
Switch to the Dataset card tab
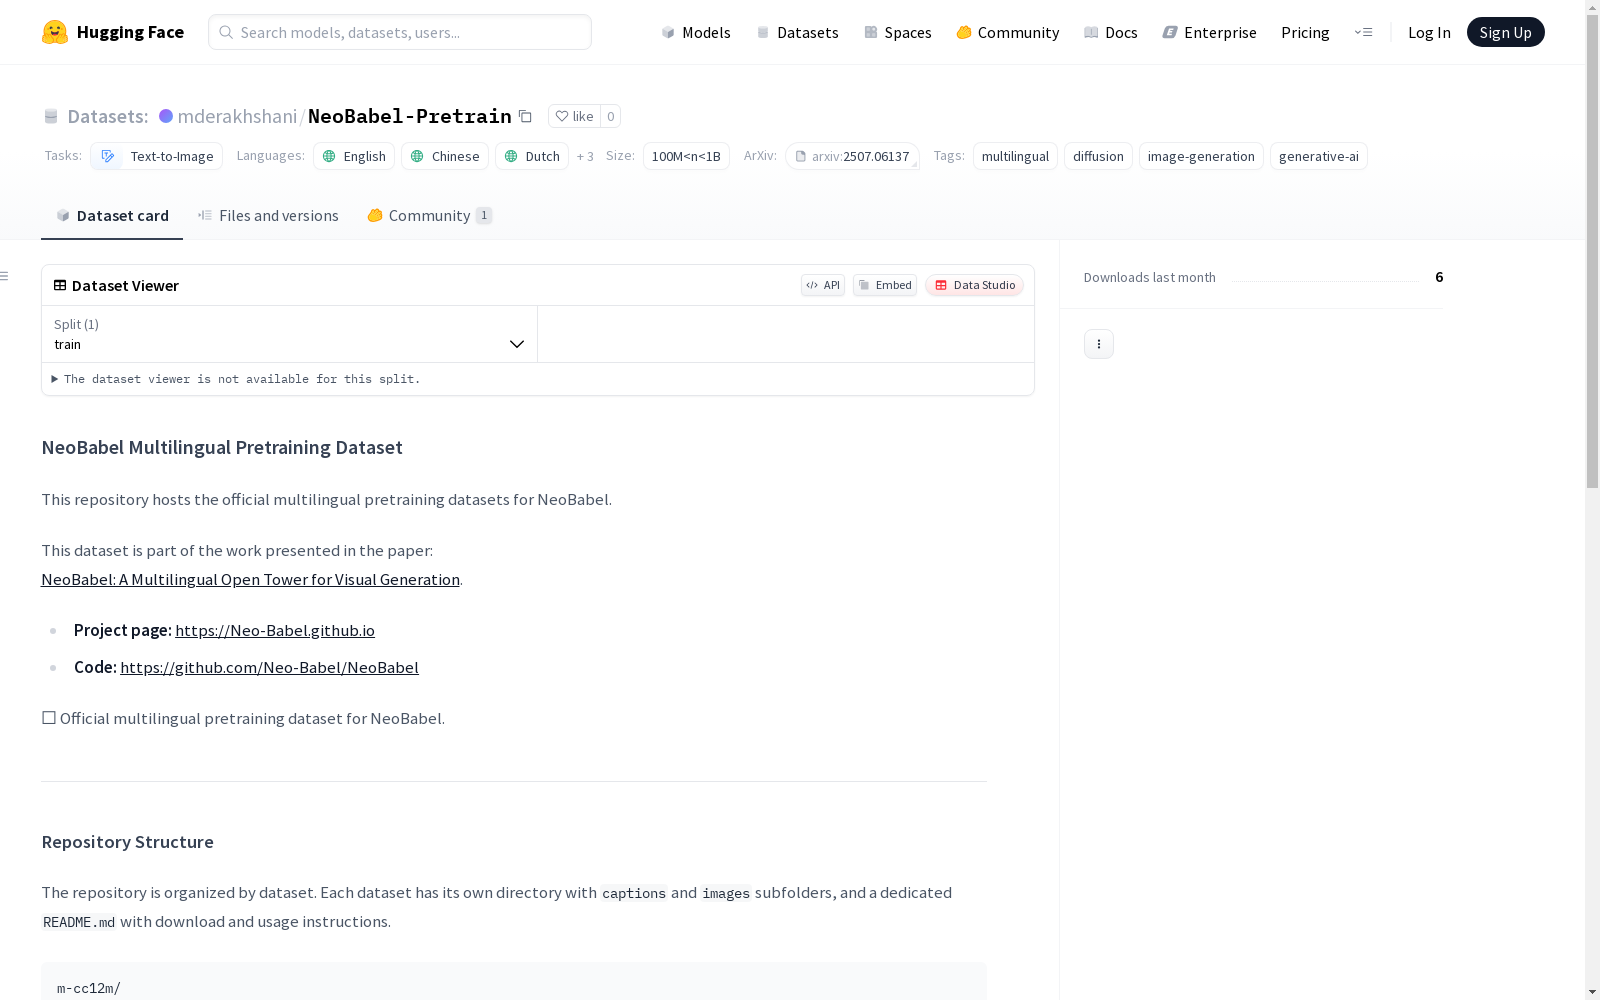(x=112, y=215)
